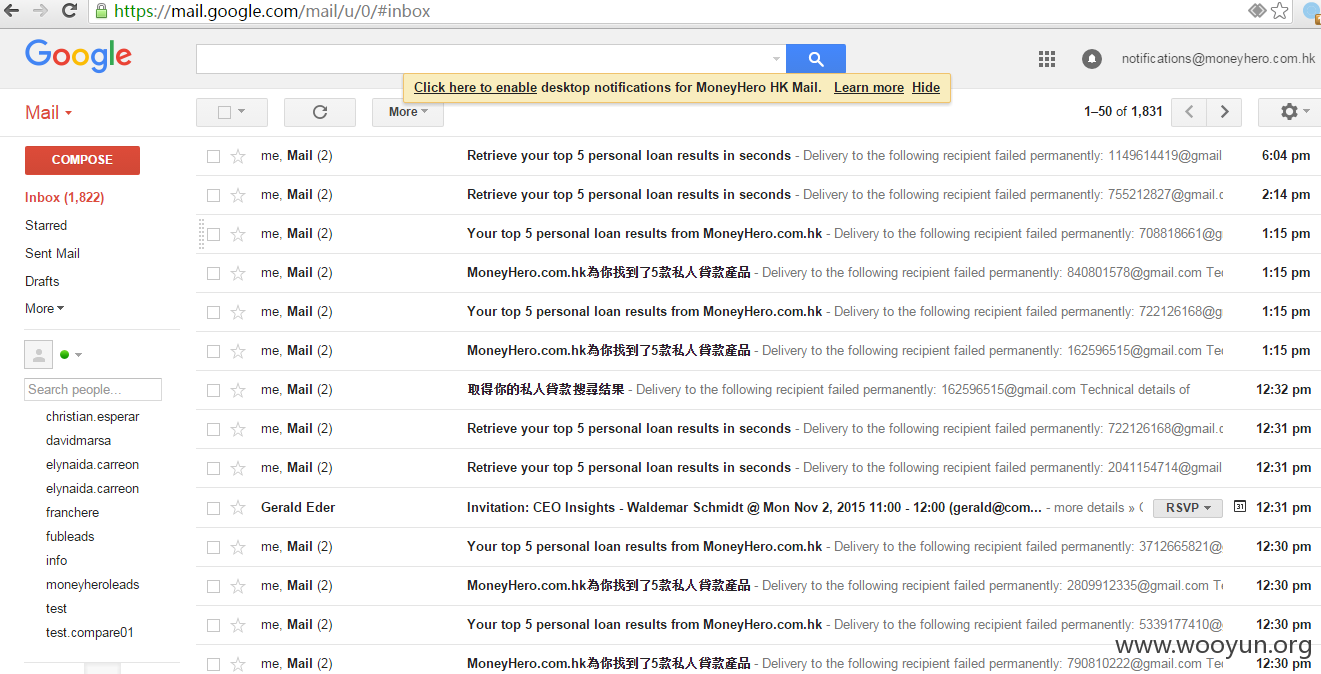Expand the More actions dropdown in toolbar
1321x674 pixels.
[x=408, y=112]
